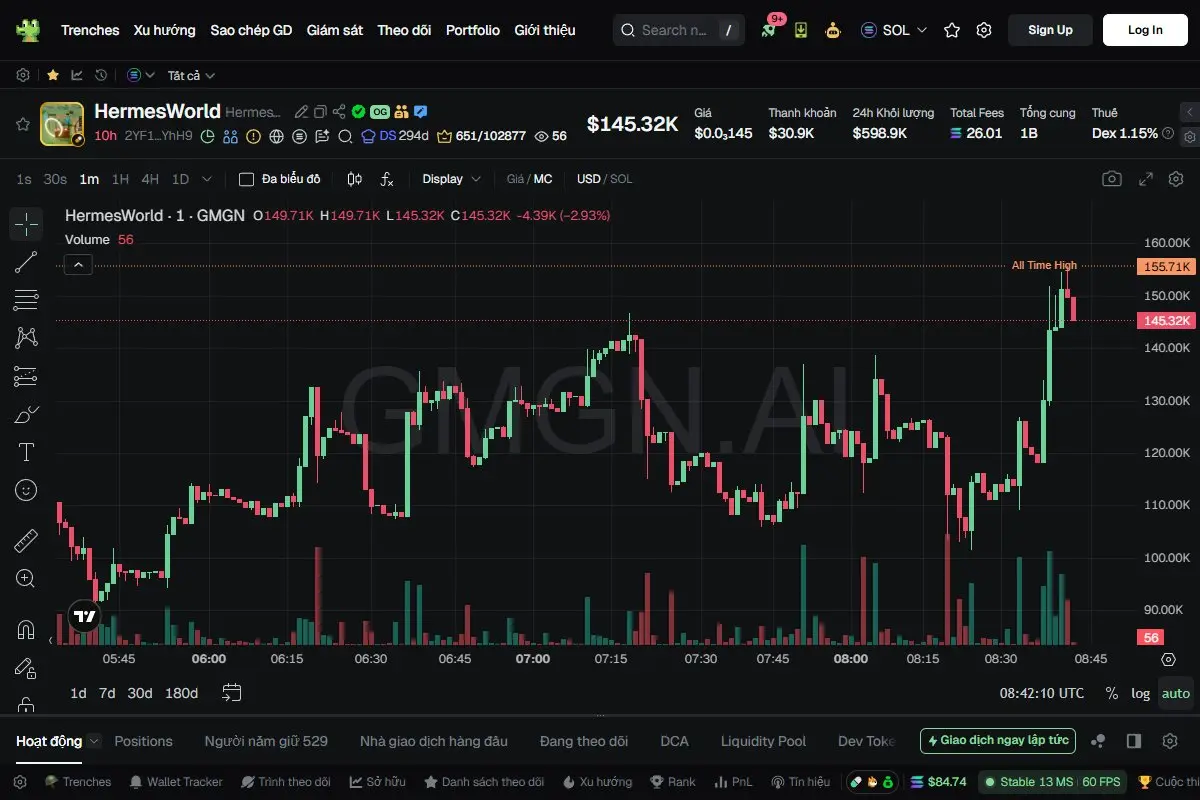Screen dimensions: 1200x800
Task: Select the 7d date range
Action: pyautogui.click(x=107, y=693)
